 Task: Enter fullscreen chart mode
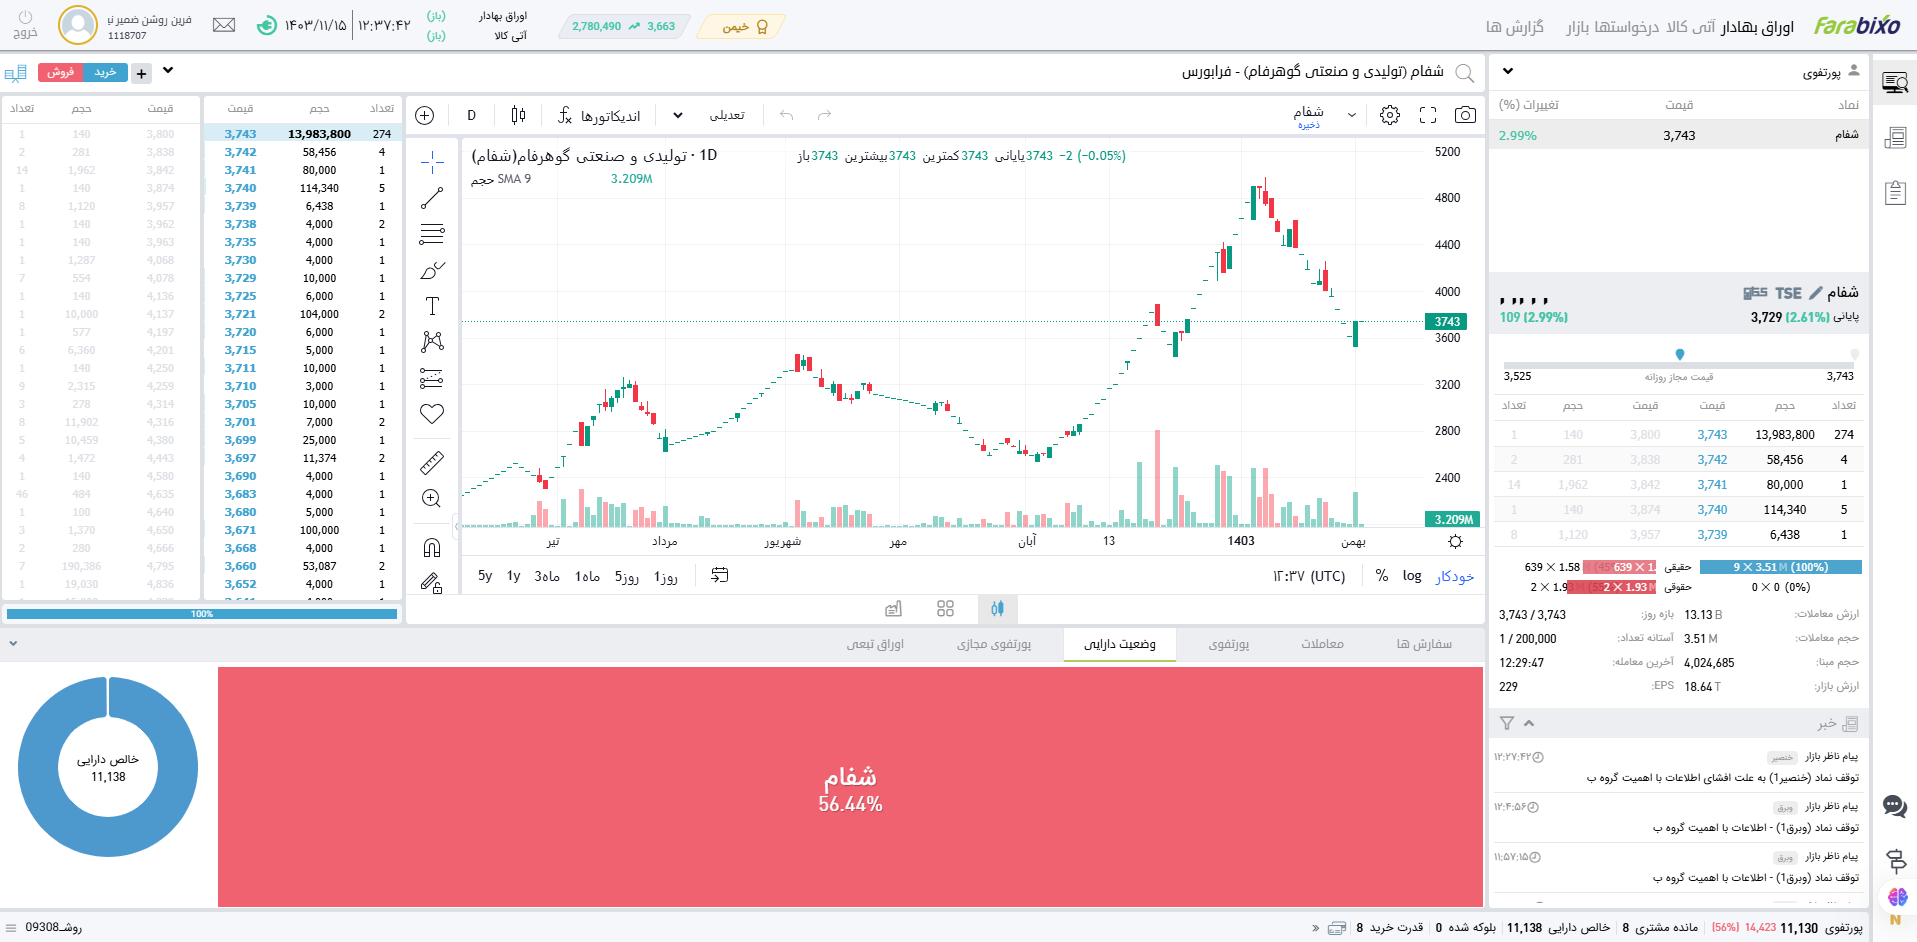(x=1428, y=115)
